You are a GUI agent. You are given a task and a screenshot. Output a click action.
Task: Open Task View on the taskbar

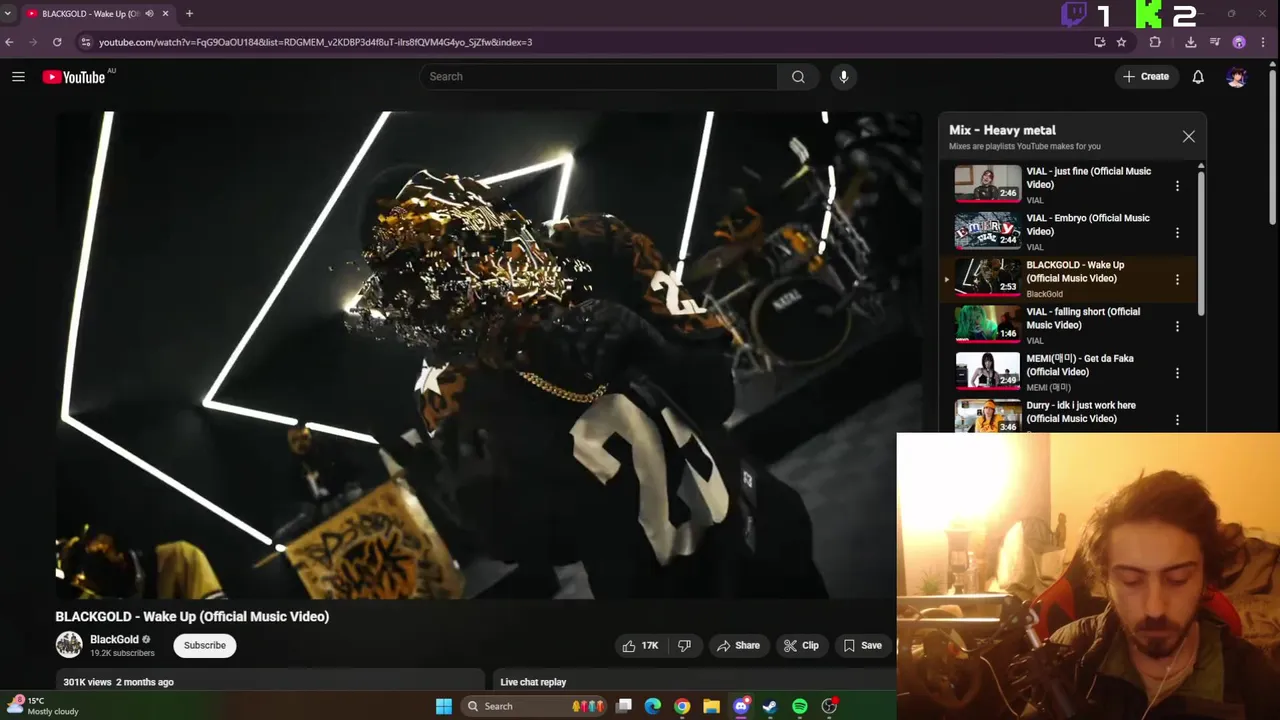624,706
